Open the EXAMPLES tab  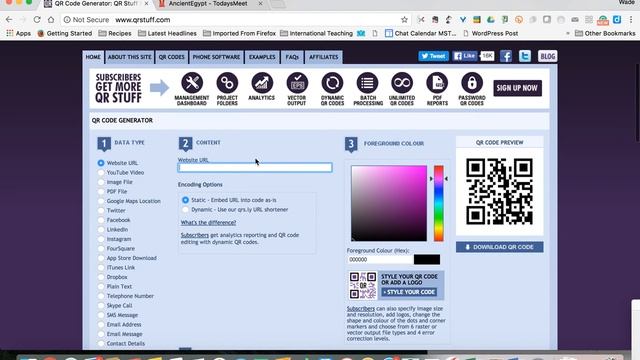tap(262, 57)
